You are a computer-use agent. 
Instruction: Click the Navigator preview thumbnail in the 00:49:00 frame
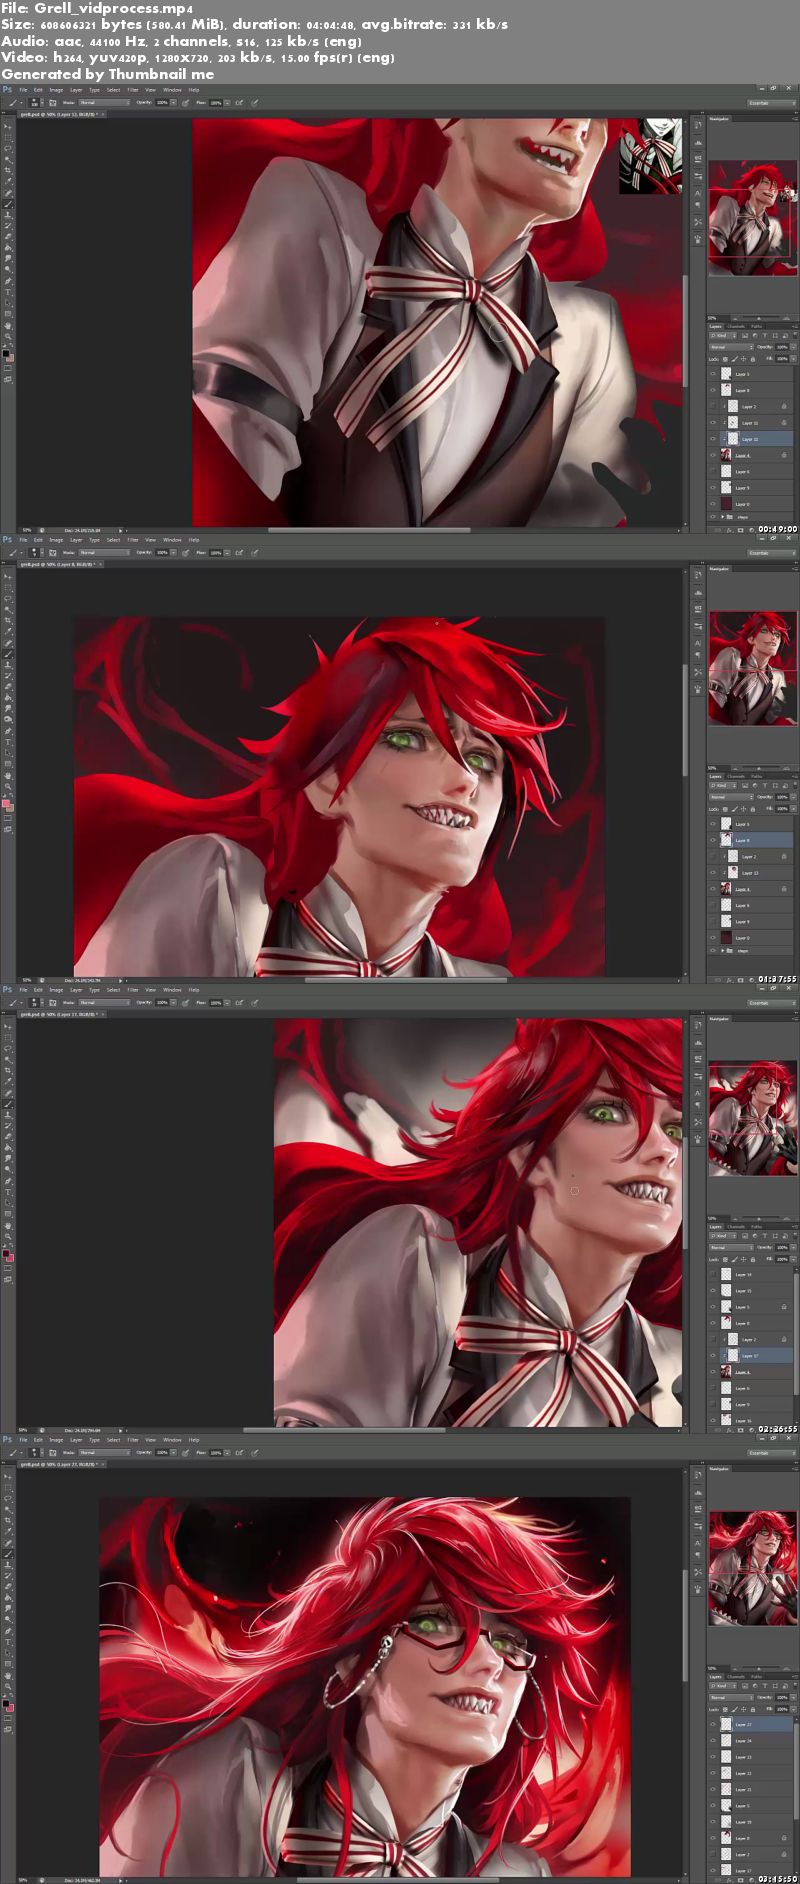(753, 218)
